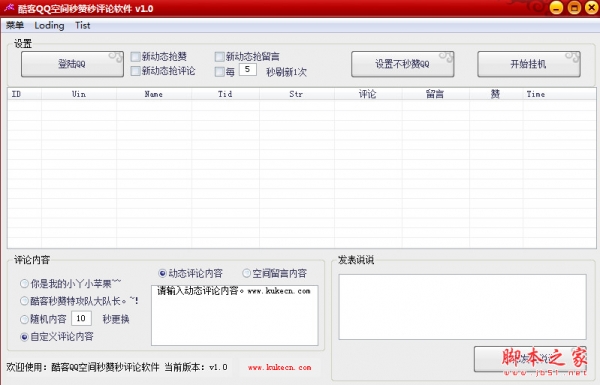
Task: Click the app logo icon in the title bar
Action: tap(9, 8)
